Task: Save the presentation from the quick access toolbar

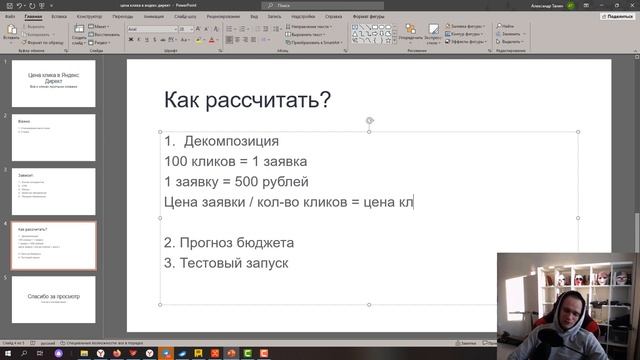Action: (9, 6)
